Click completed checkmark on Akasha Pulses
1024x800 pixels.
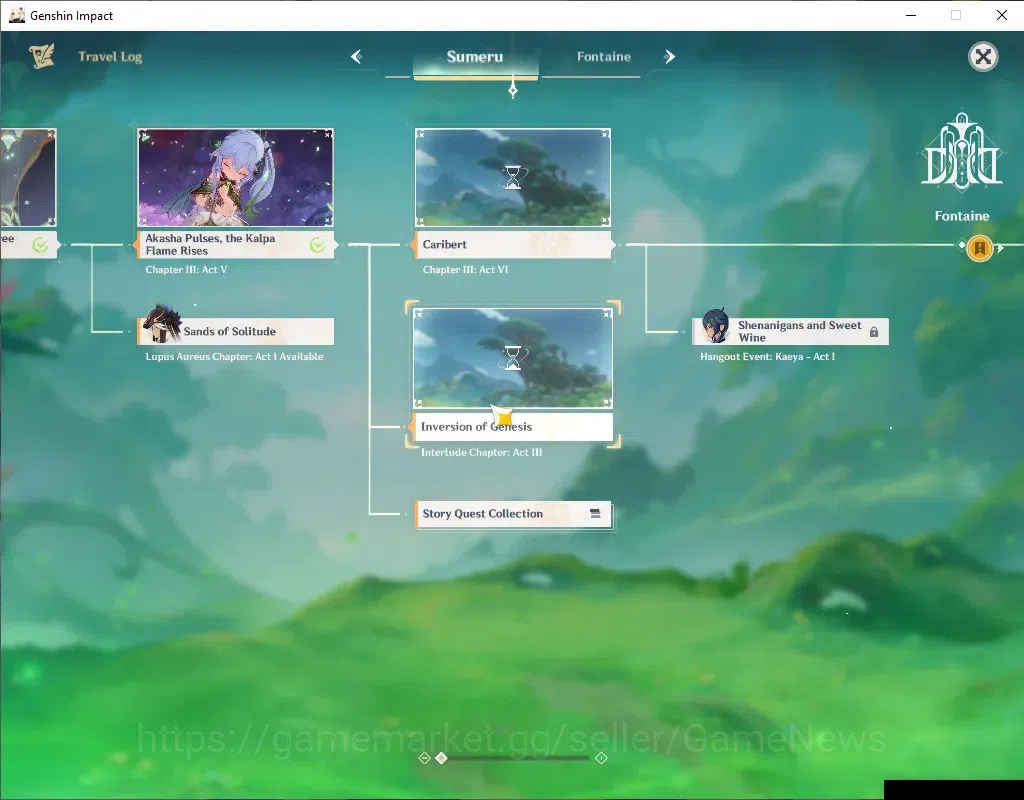coord(317,245)
